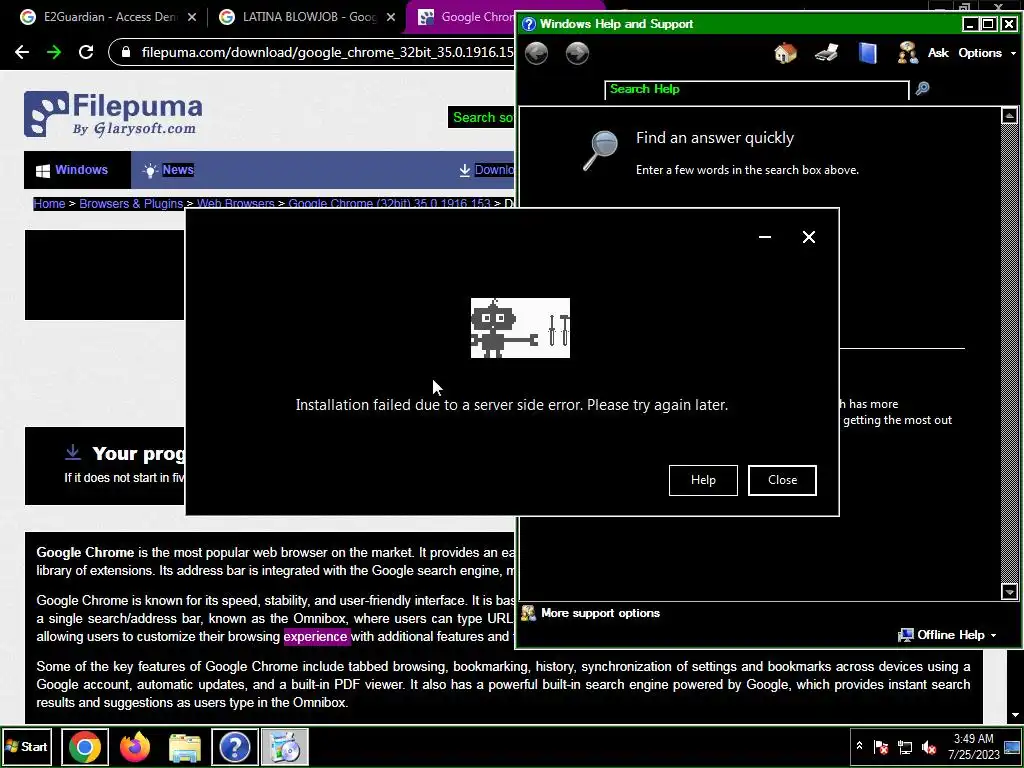The image size is (1024, 768).
Task: Click the filepuma.com URL address bar
Action: [x=327, y=52]
